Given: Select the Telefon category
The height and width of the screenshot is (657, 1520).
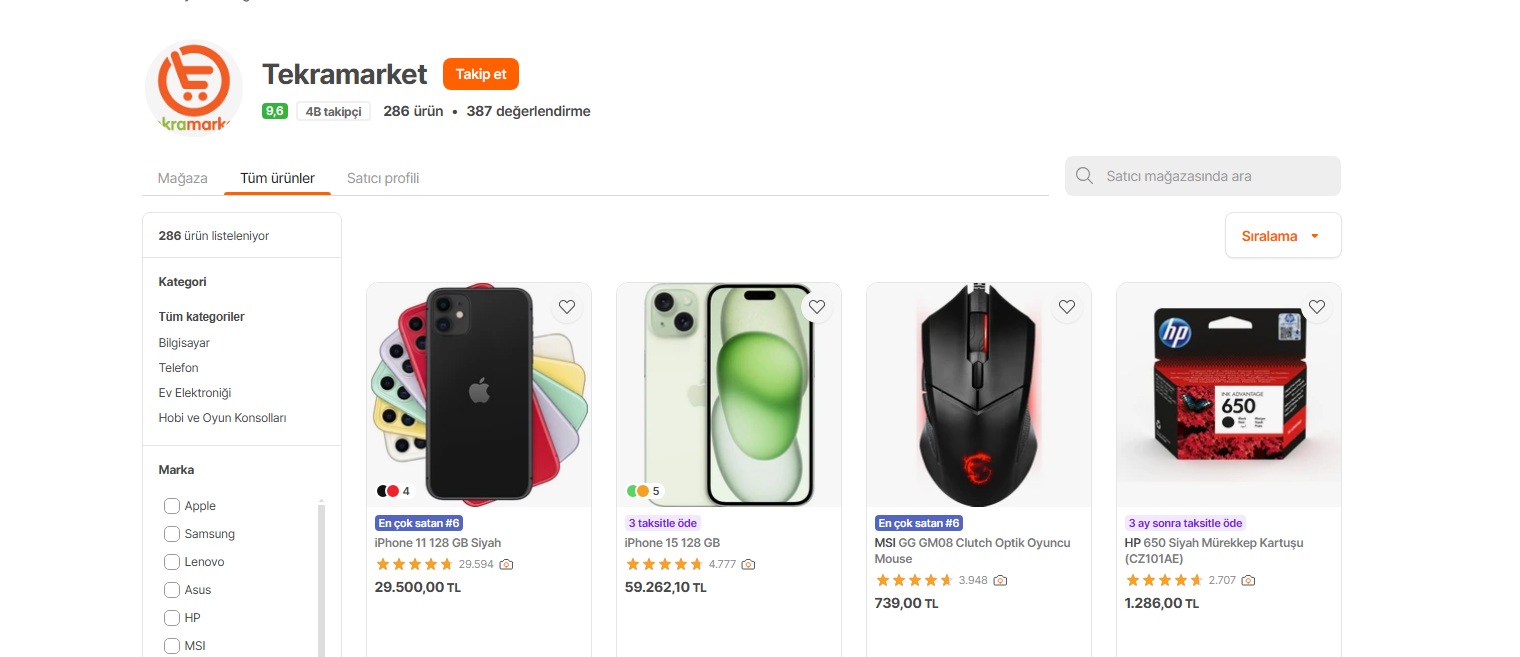Looking at the screenshot, I should tap(179, 368).
